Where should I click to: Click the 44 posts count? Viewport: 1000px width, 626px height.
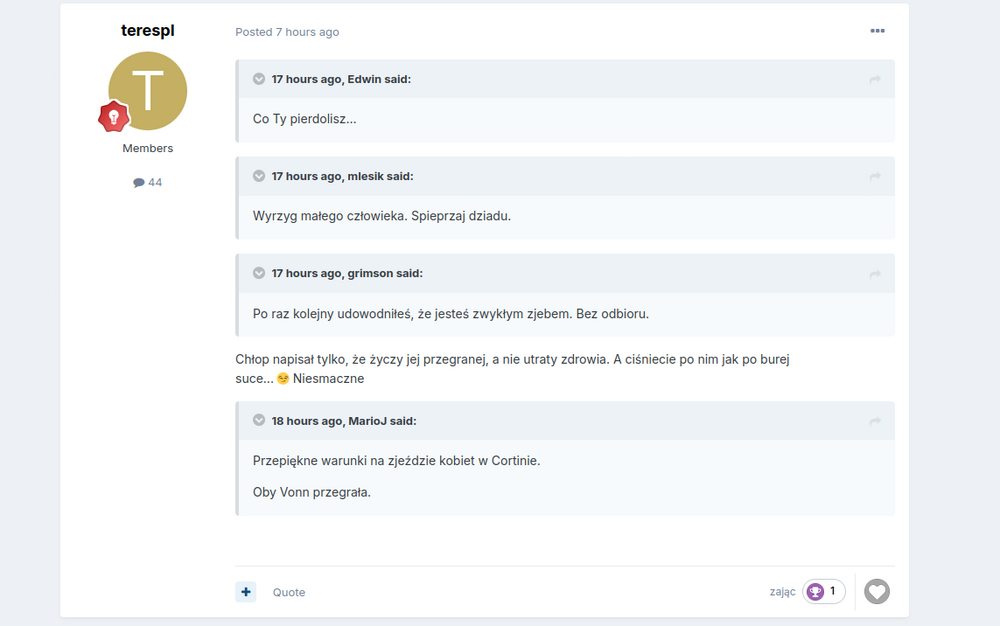tap(148, 182)
